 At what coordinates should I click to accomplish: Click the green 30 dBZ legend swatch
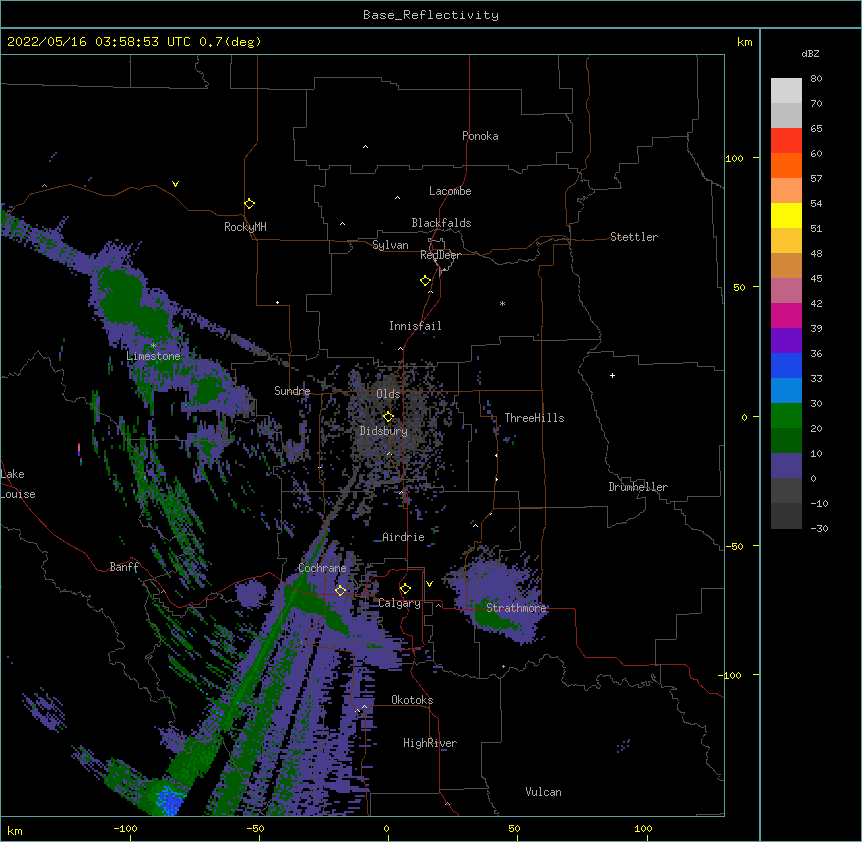[x=786, y=416]
